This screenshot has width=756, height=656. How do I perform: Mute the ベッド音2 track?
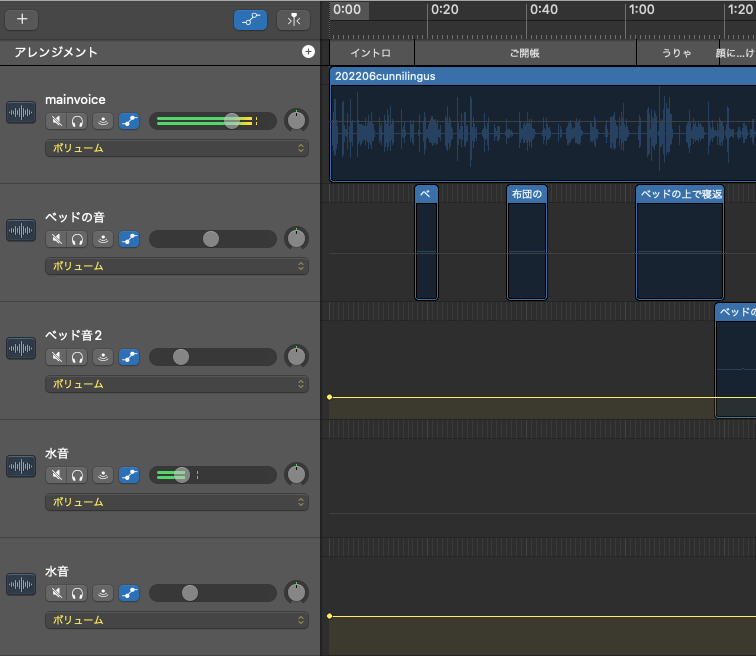(x=56, y=357)
